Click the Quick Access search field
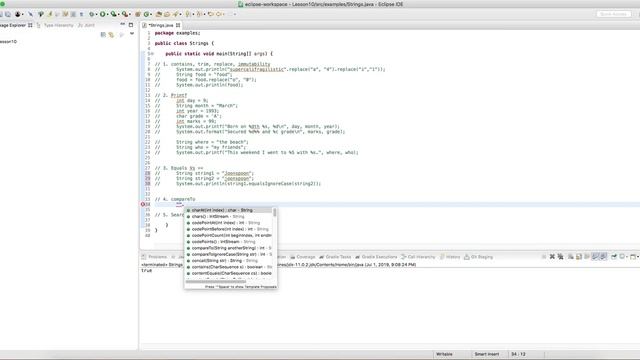 point(613,14)
